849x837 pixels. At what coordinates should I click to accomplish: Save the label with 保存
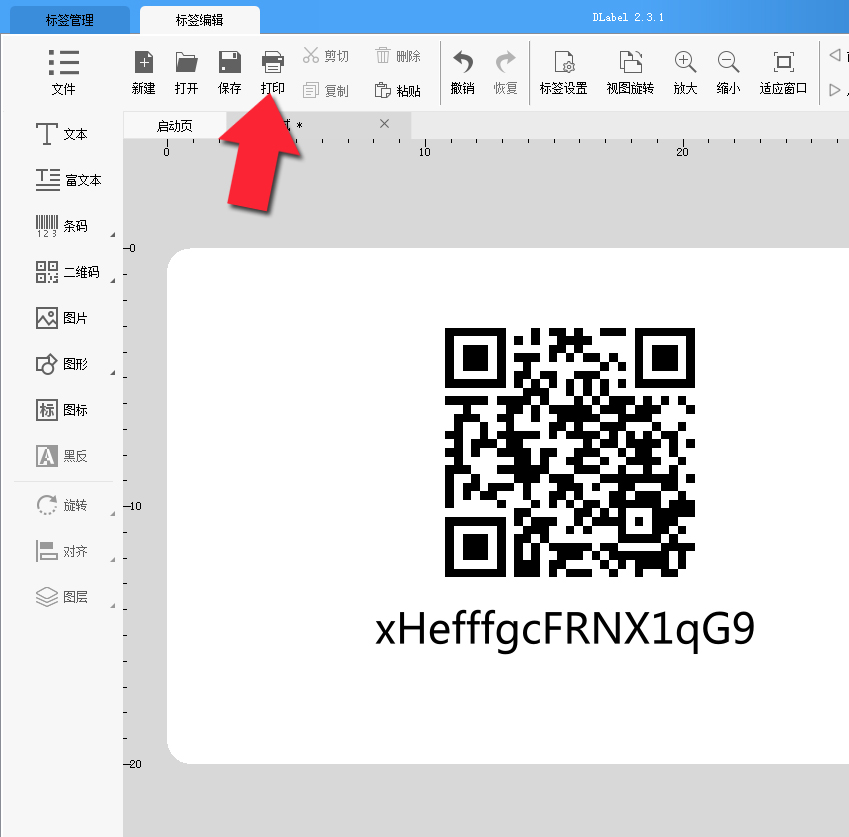(230, 73)
